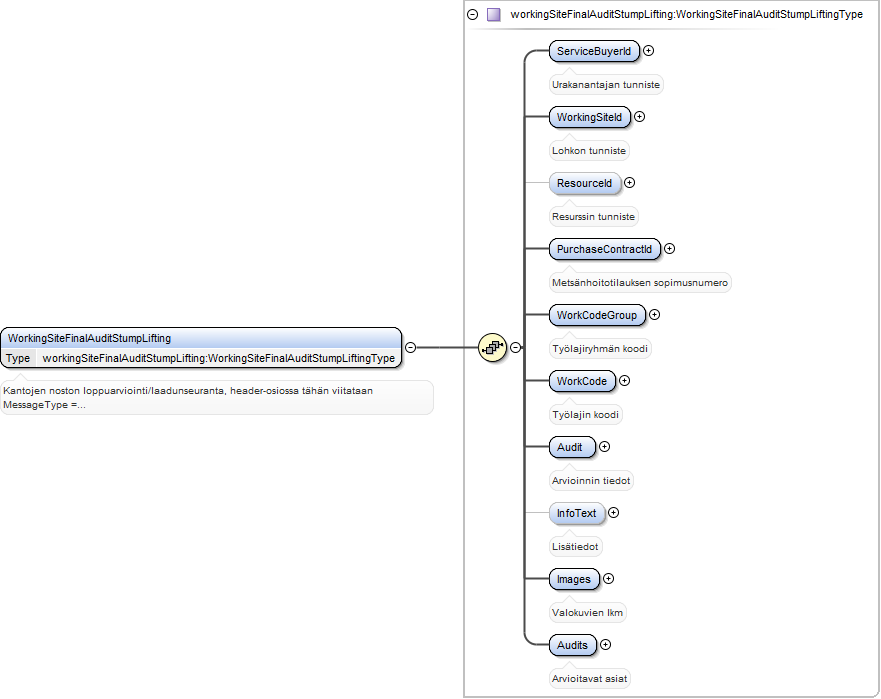Expand the Audit element
The width and height of the screenshot is (881, 699).
click(605, 447)
